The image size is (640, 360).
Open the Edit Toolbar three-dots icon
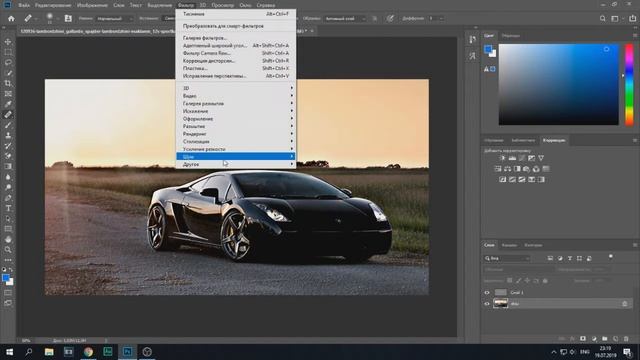[x=8, y=260]
